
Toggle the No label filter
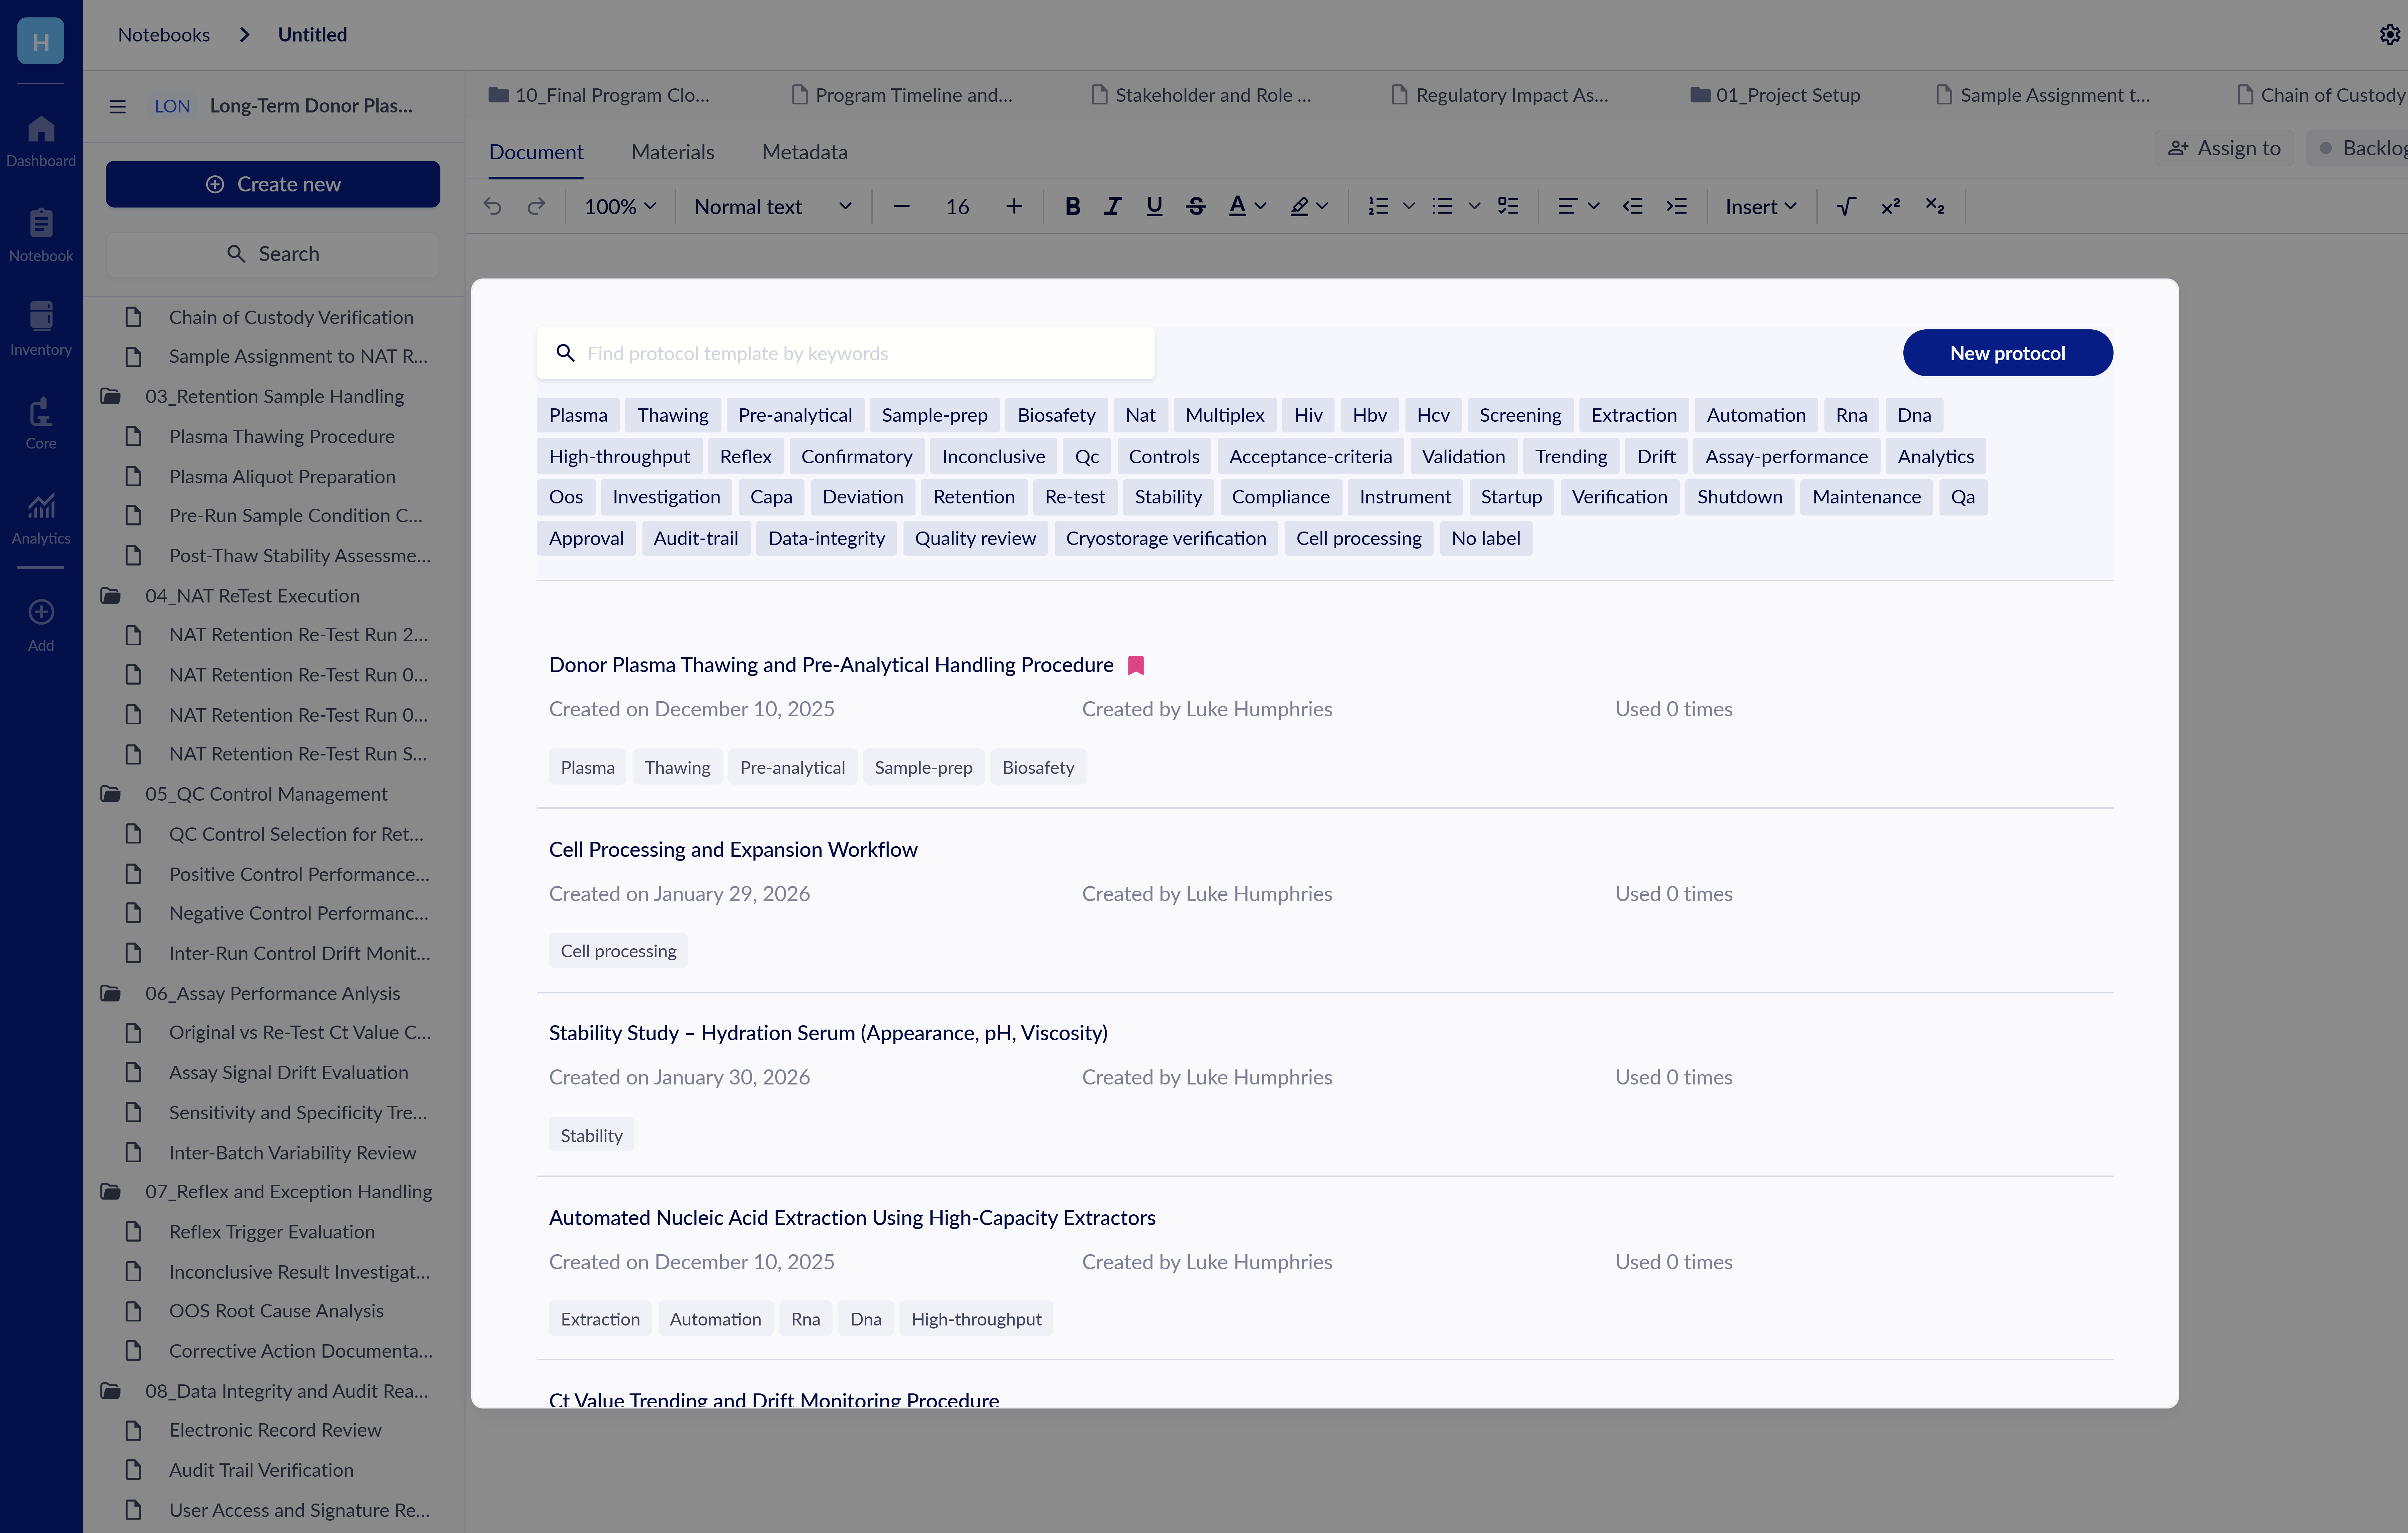1485,538
